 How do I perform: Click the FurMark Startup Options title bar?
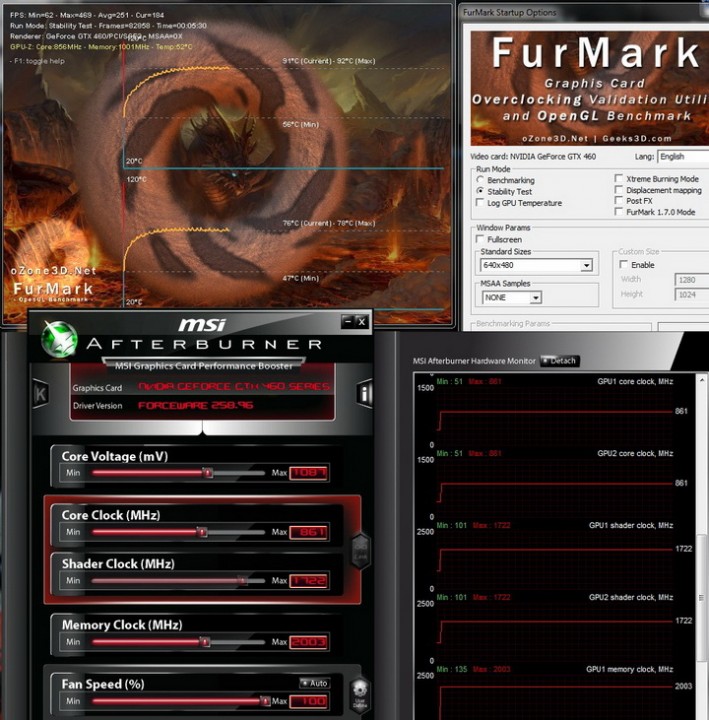(x=584, y=12)
